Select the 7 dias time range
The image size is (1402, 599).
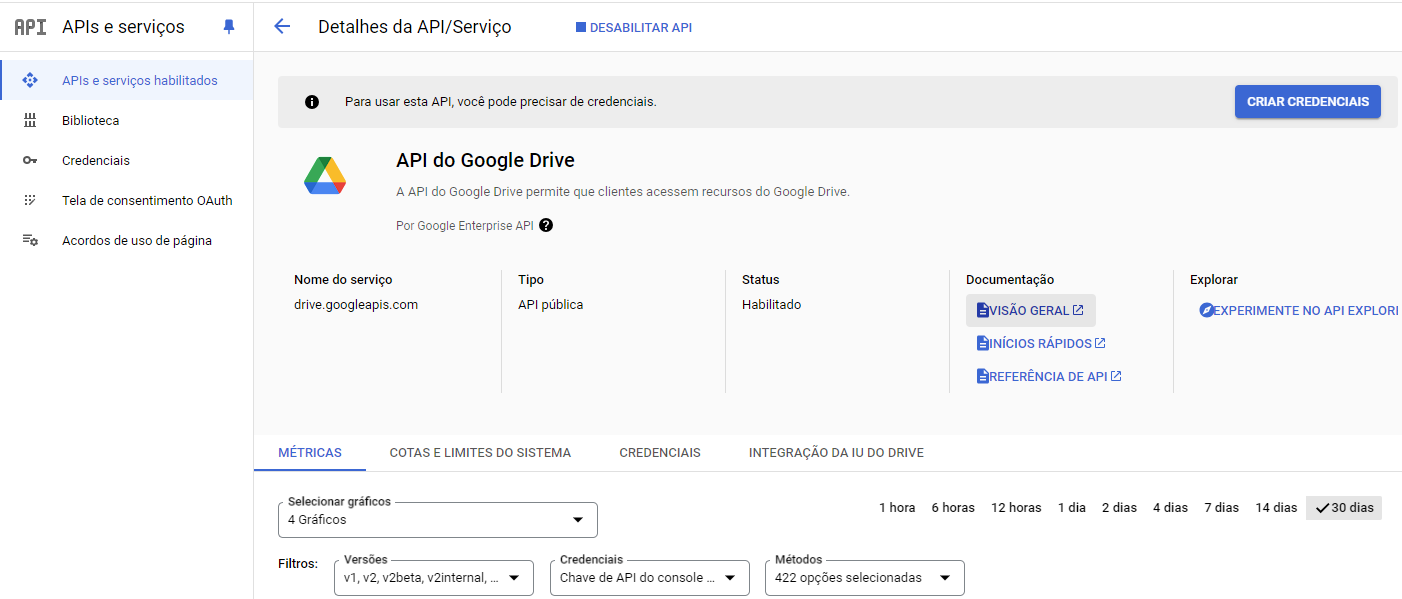click(x=1221, y=507)
